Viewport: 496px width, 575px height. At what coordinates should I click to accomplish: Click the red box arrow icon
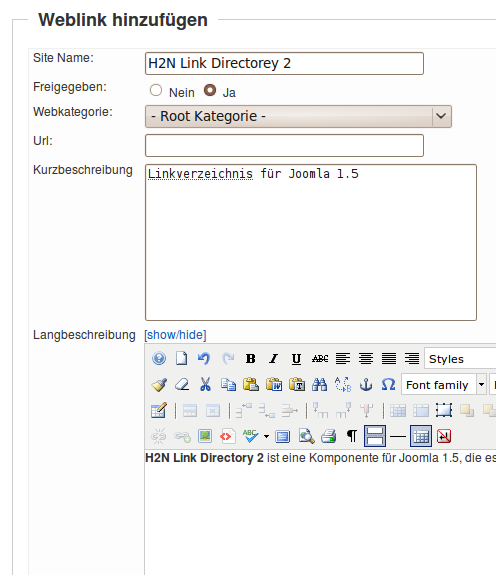pos(444,436)
